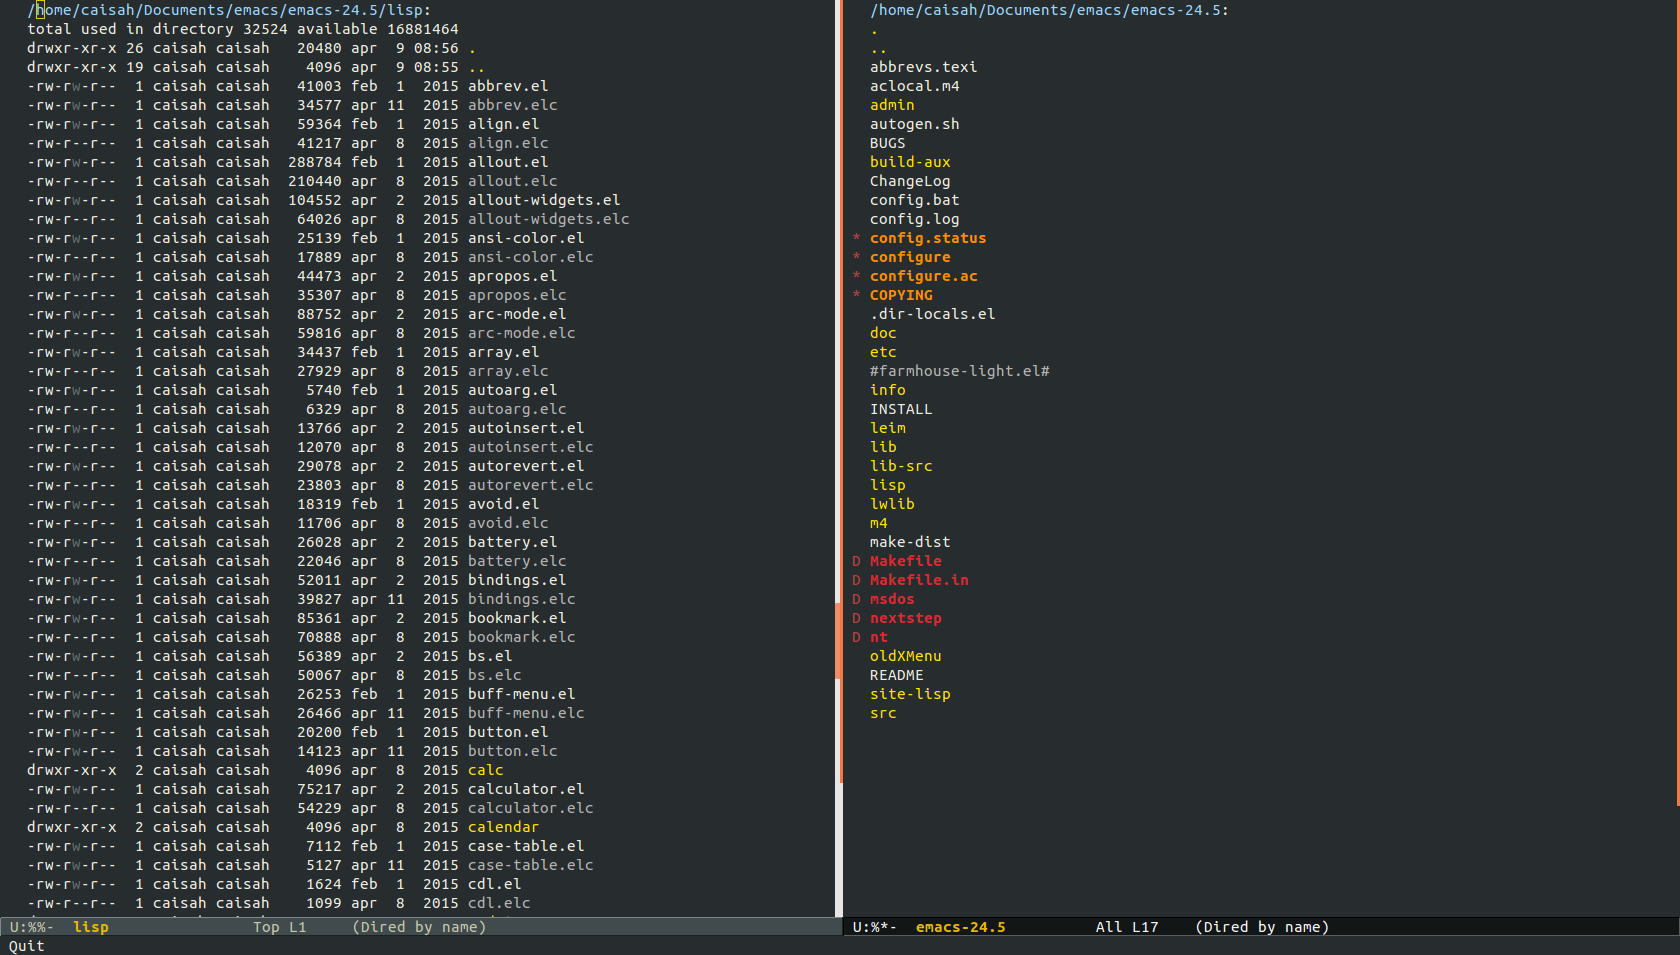Image resolution: width=1680 pixels, height=955 pixels.
Task: Click '(Dired by name)' in left mode line
Action: pyautogui.click(x=419, y=927)
